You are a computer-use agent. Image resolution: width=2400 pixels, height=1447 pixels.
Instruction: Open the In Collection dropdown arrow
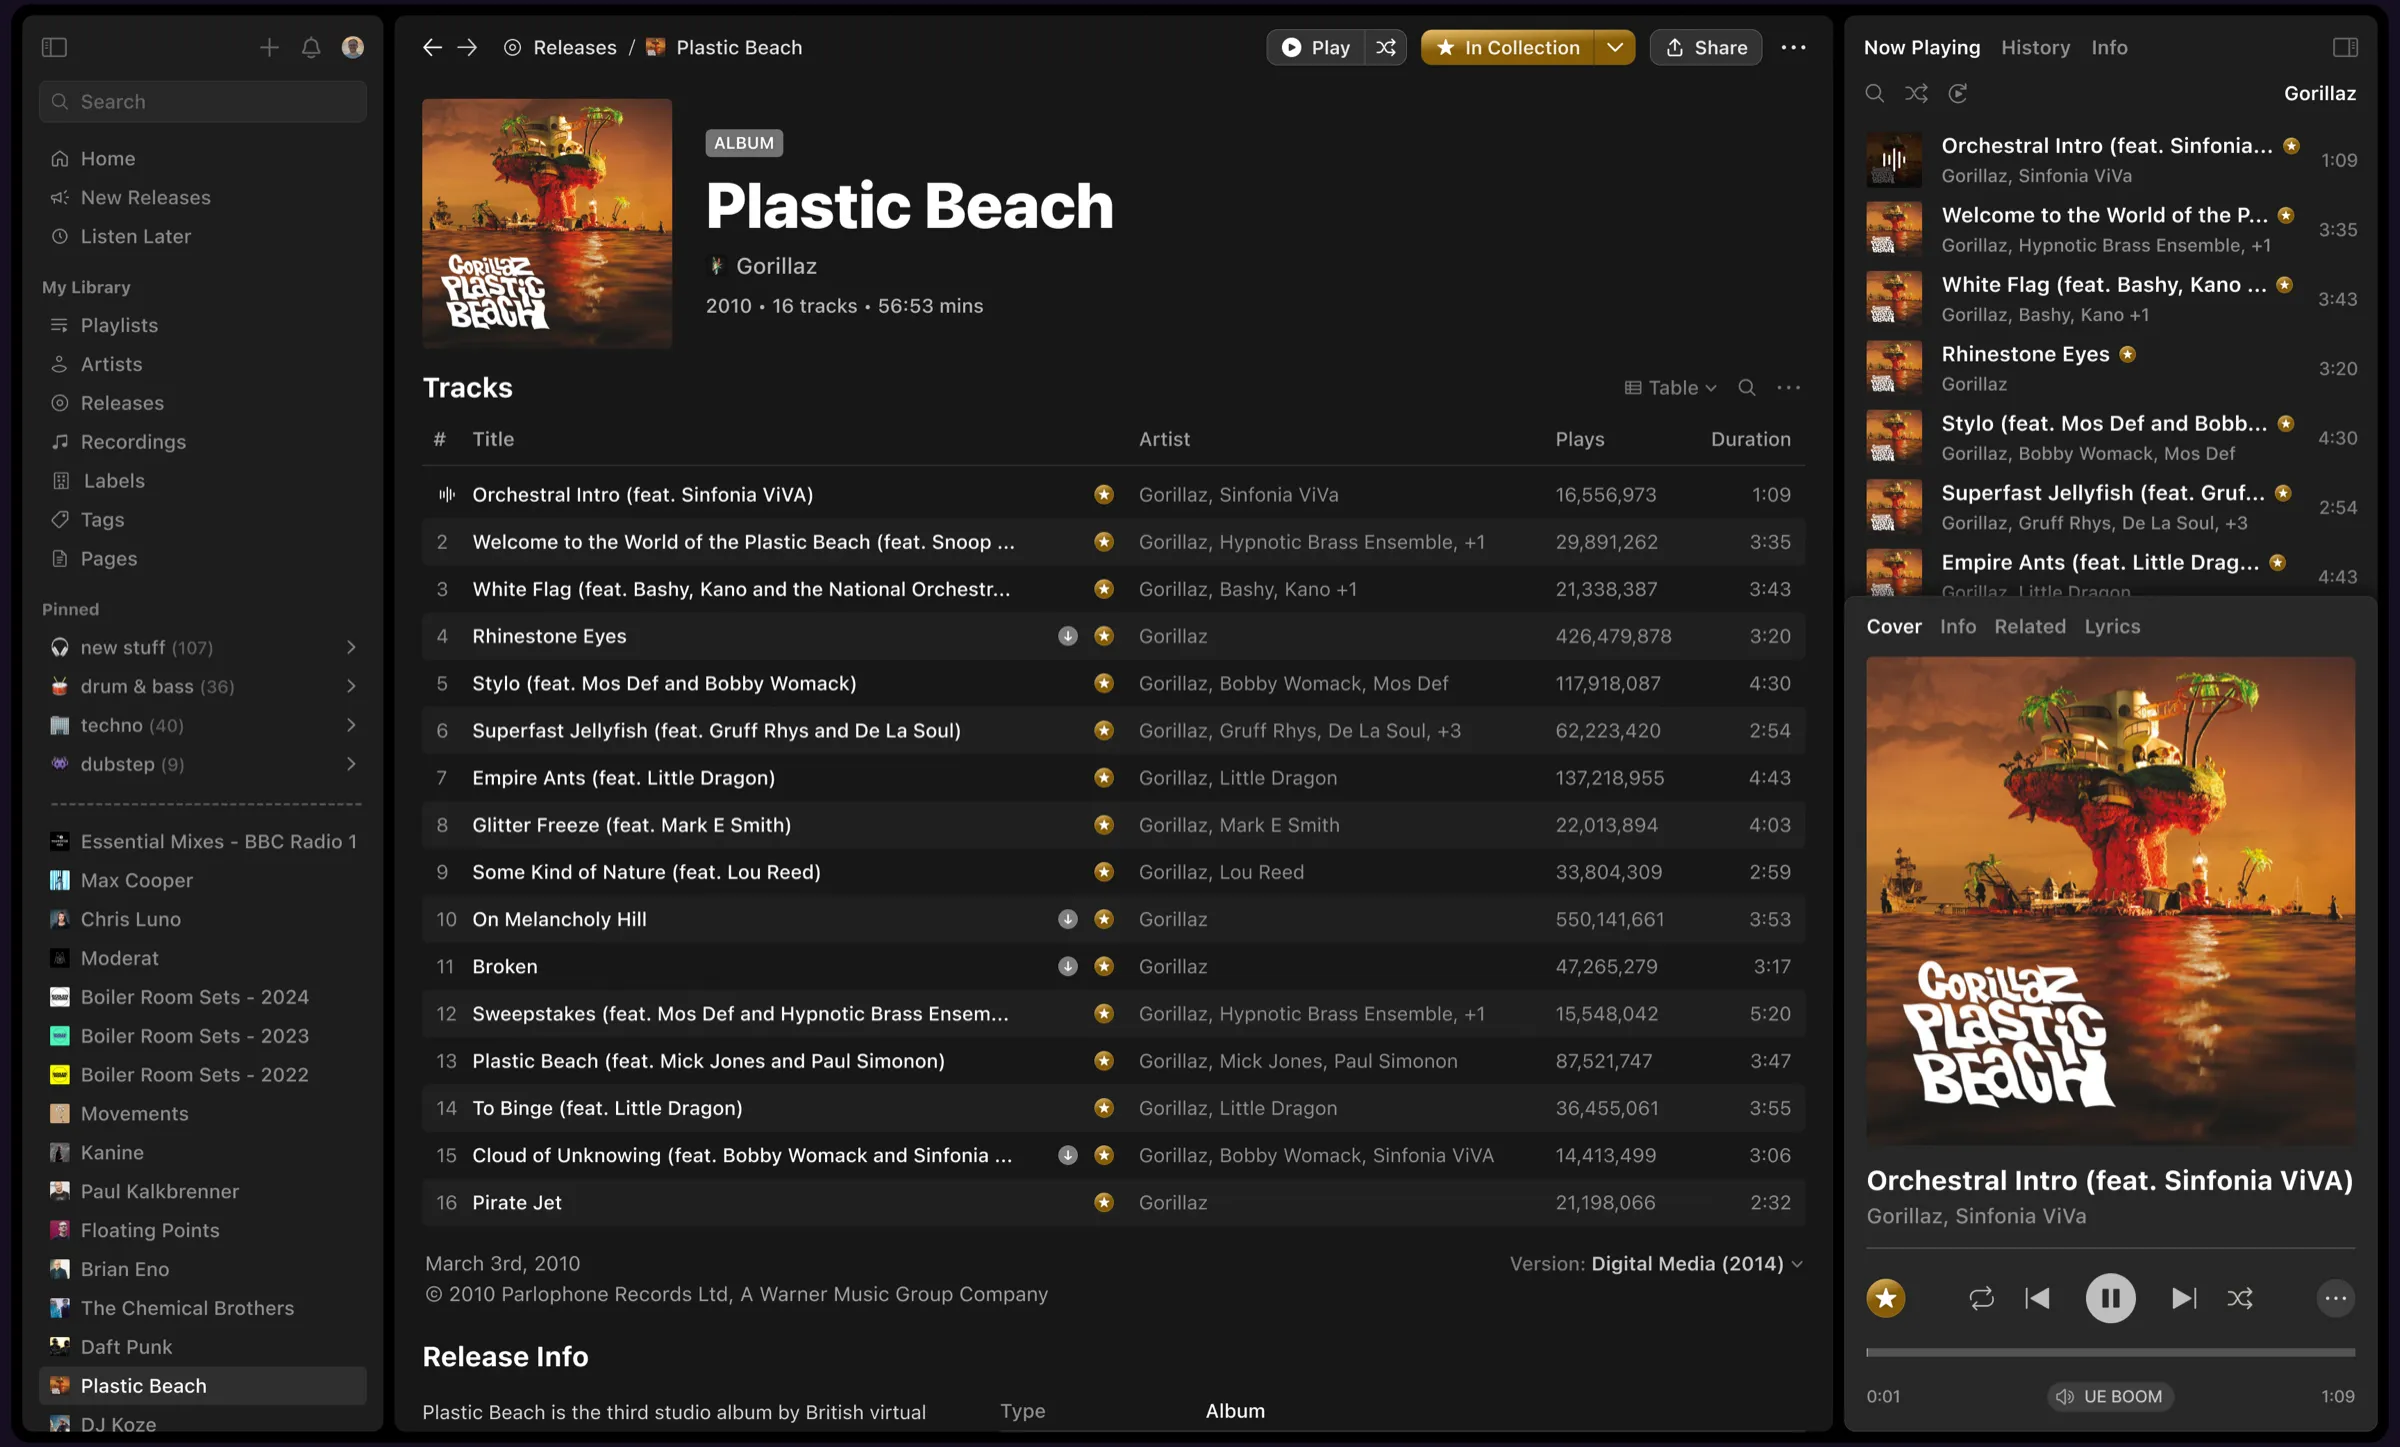point(1615,47)
